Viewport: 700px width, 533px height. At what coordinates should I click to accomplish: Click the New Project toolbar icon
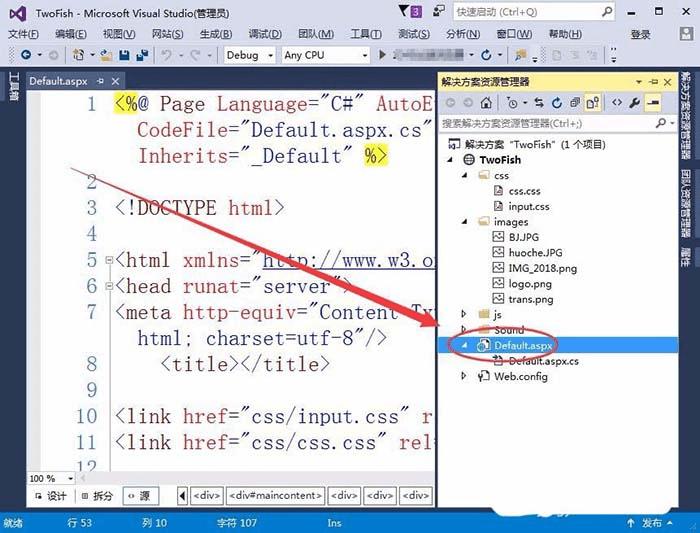(79, 55)
